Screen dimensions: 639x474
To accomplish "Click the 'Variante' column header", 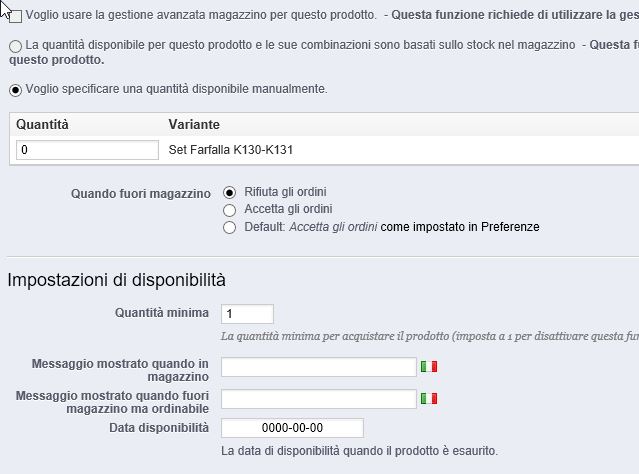I will (194, 124).
